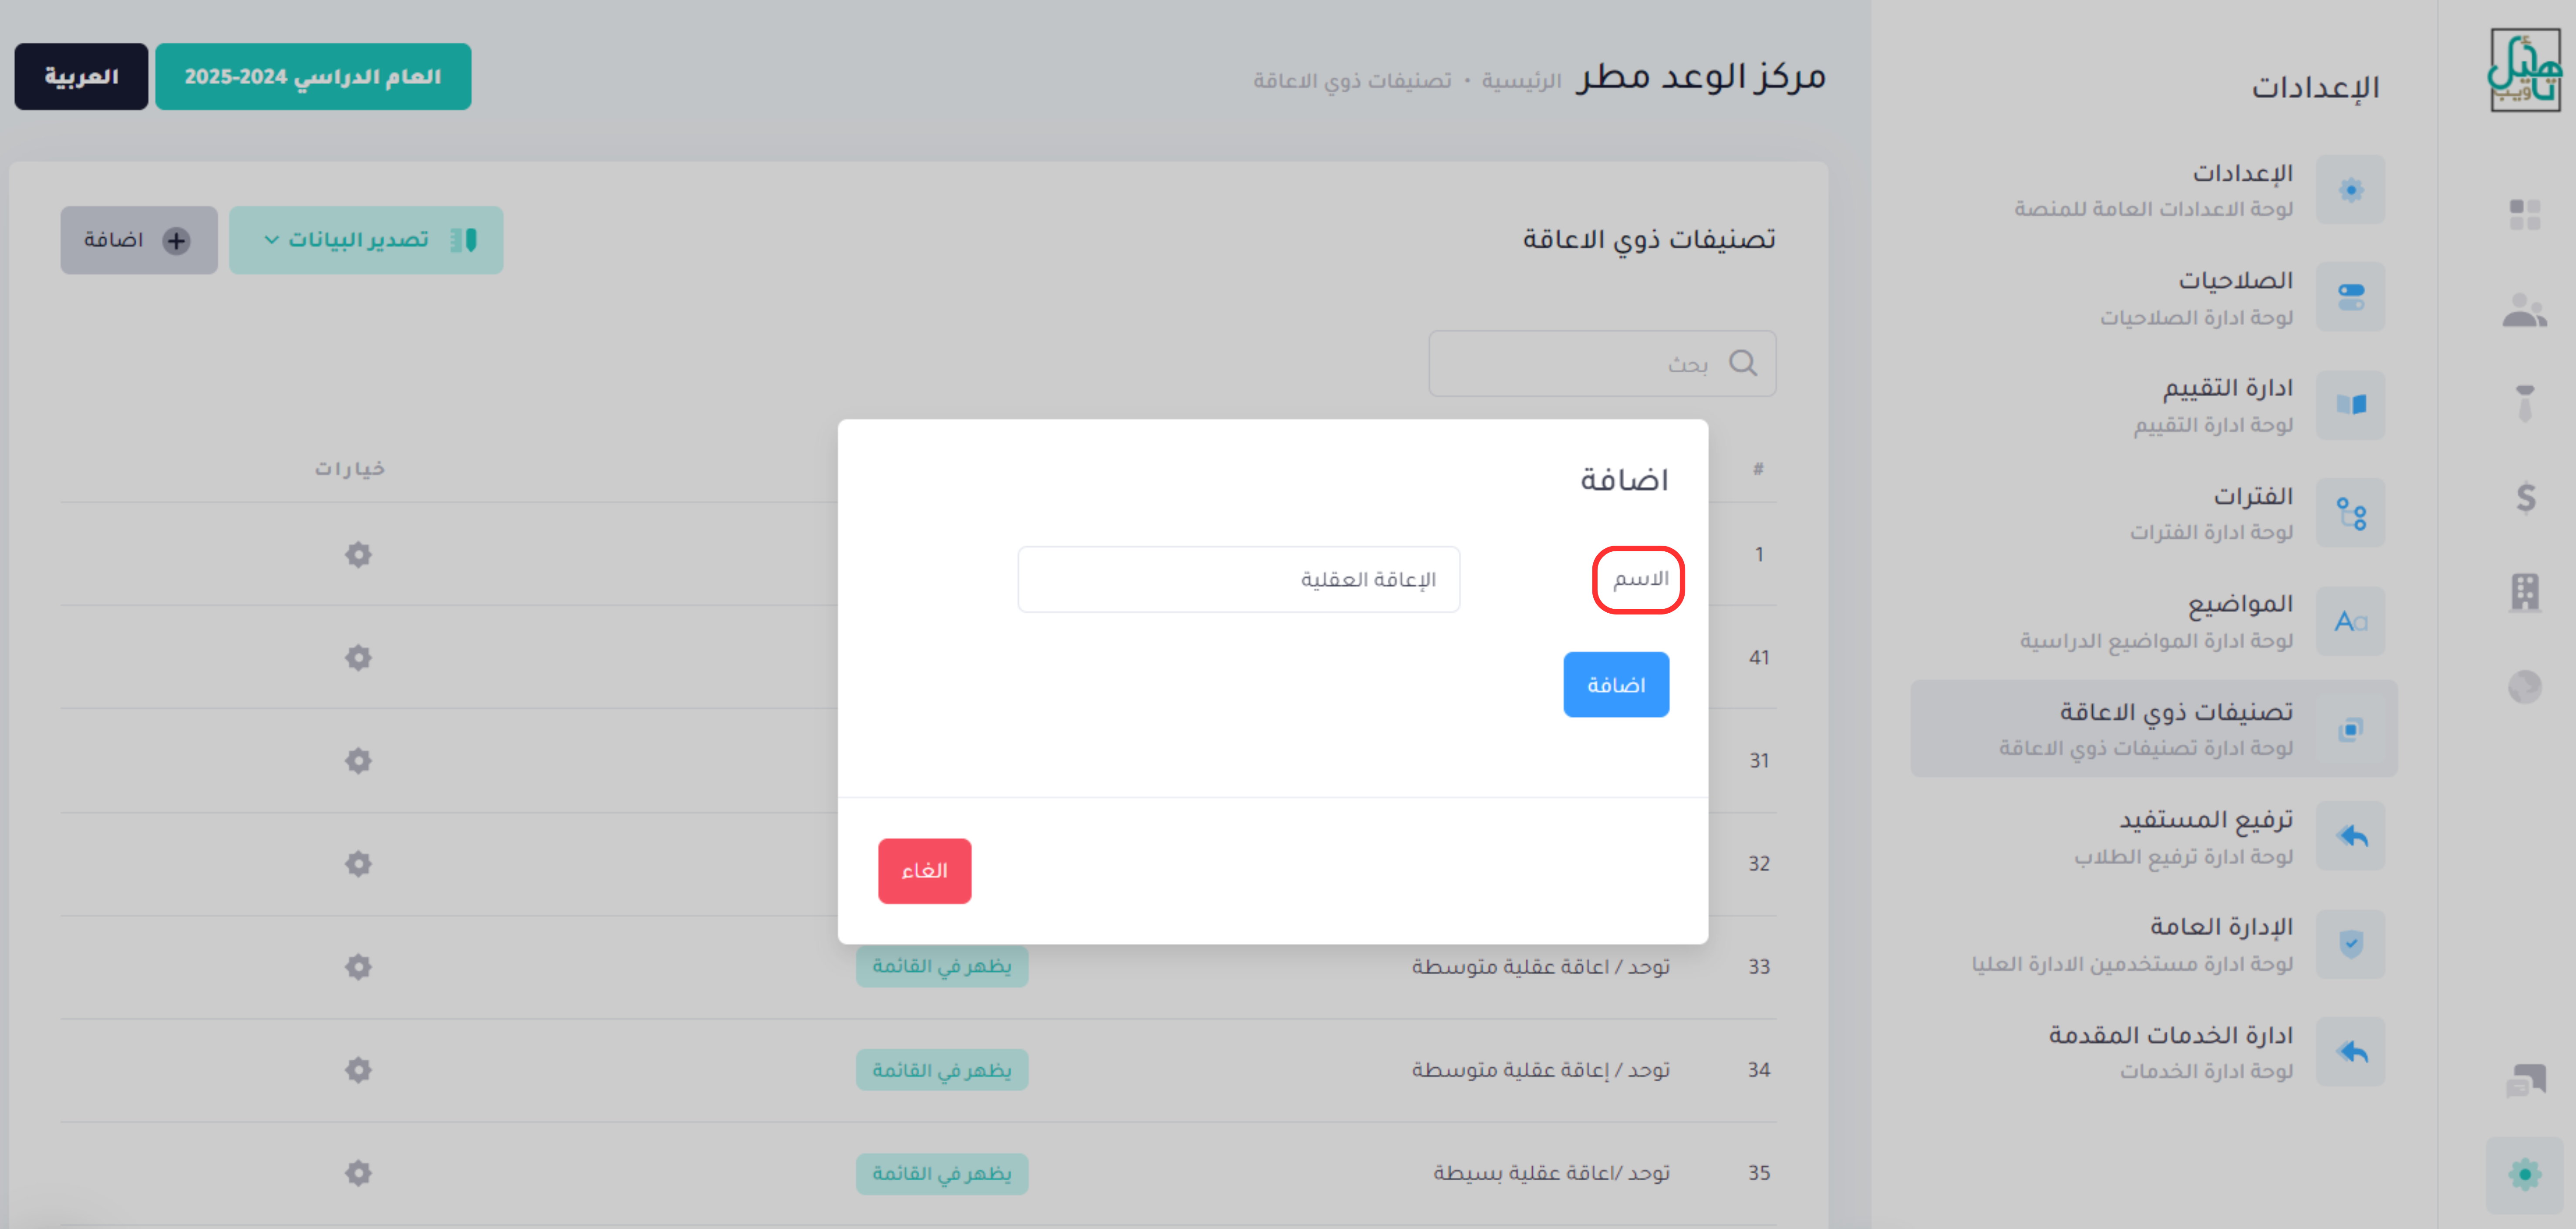
Task: Open ادارة التقييم menu item
Action: (2154, 405)
